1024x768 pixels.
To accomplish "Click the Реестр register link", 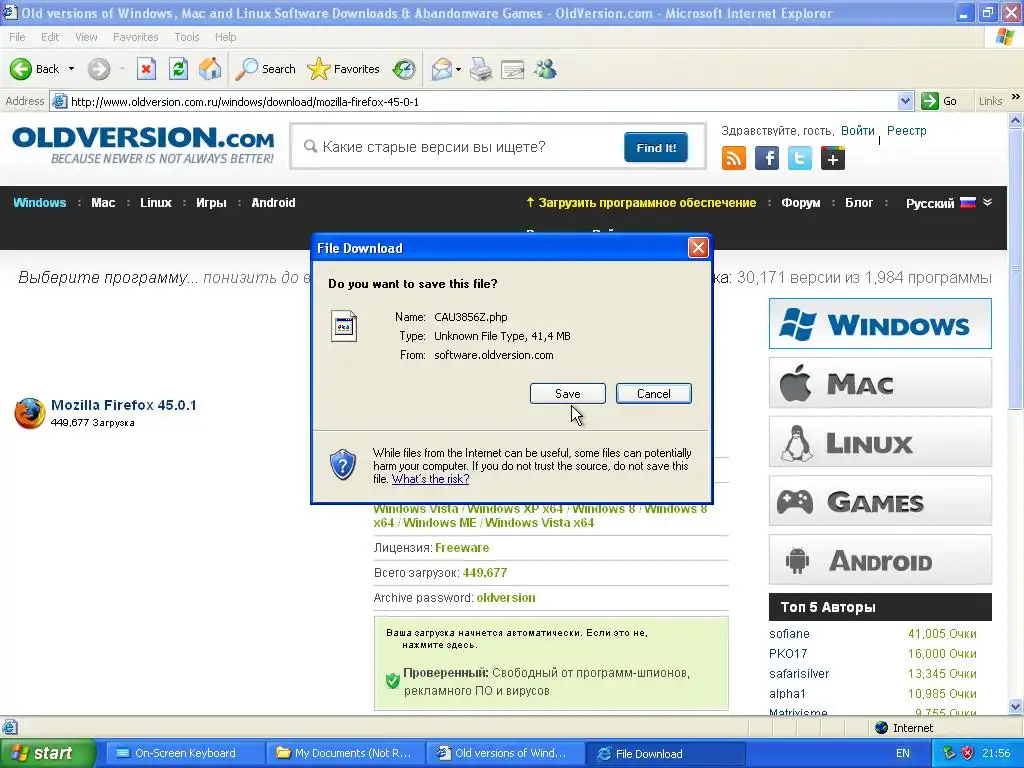I will (x=906, y=131).
